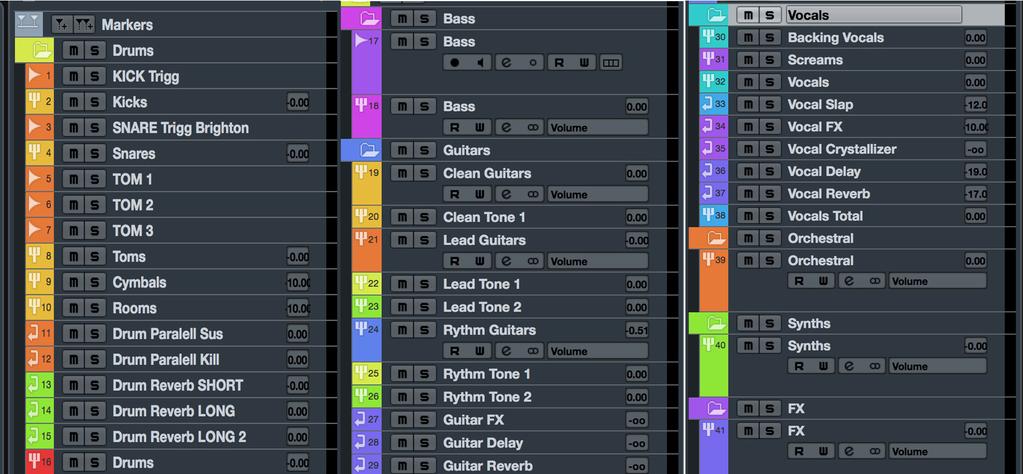Solo the Rooms track
1023x474 pixels.
[x=95, y=308]
